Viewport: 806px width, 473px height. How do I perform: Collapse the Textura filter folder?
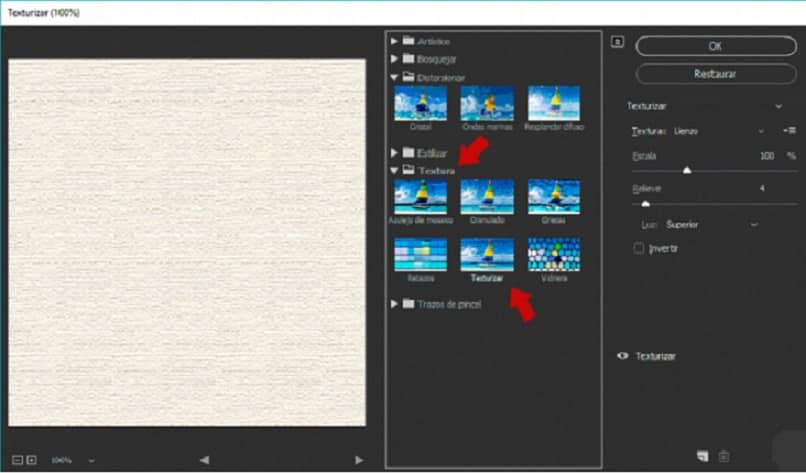click(x=394, y=170)
